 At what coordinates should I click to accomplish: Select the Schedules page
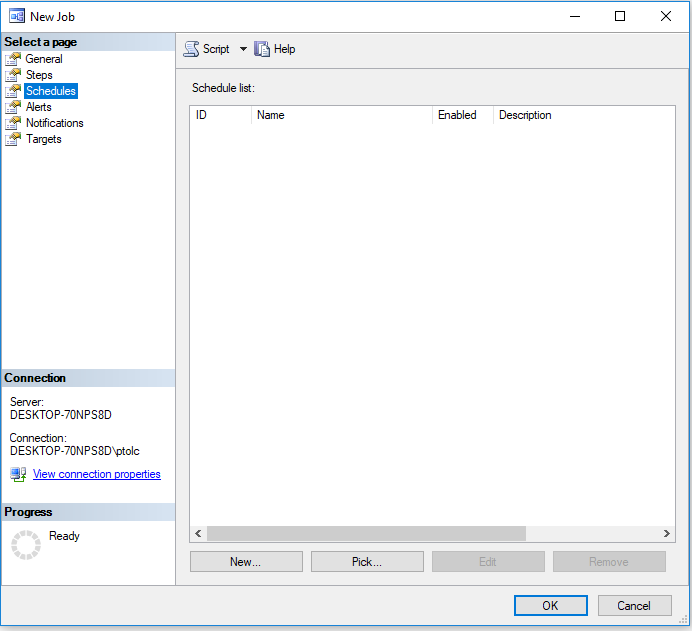point(50,91)
